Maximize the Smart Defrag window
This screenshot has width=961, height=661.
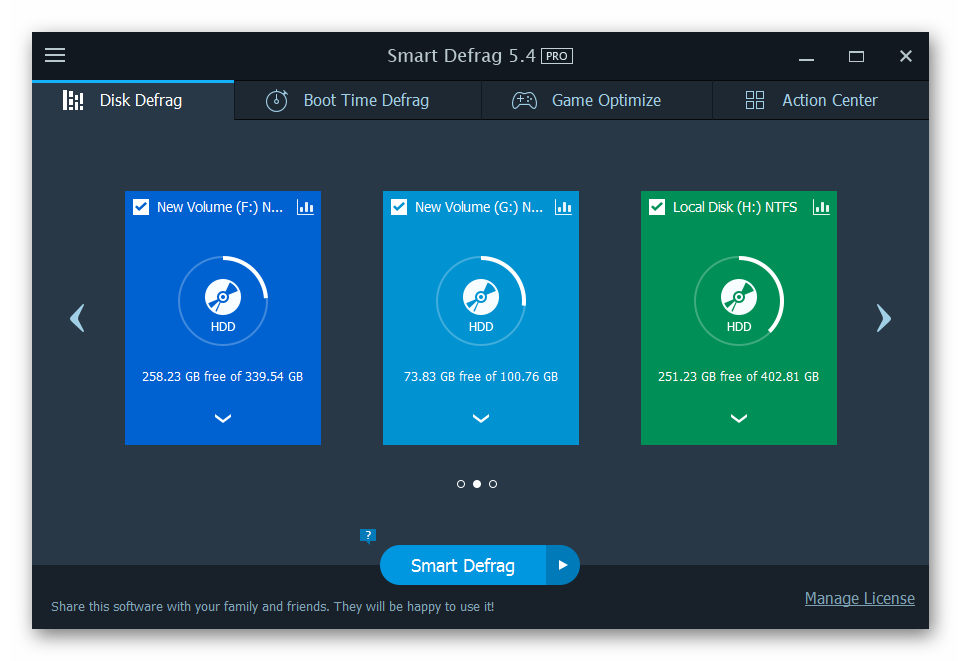[856, 56]
